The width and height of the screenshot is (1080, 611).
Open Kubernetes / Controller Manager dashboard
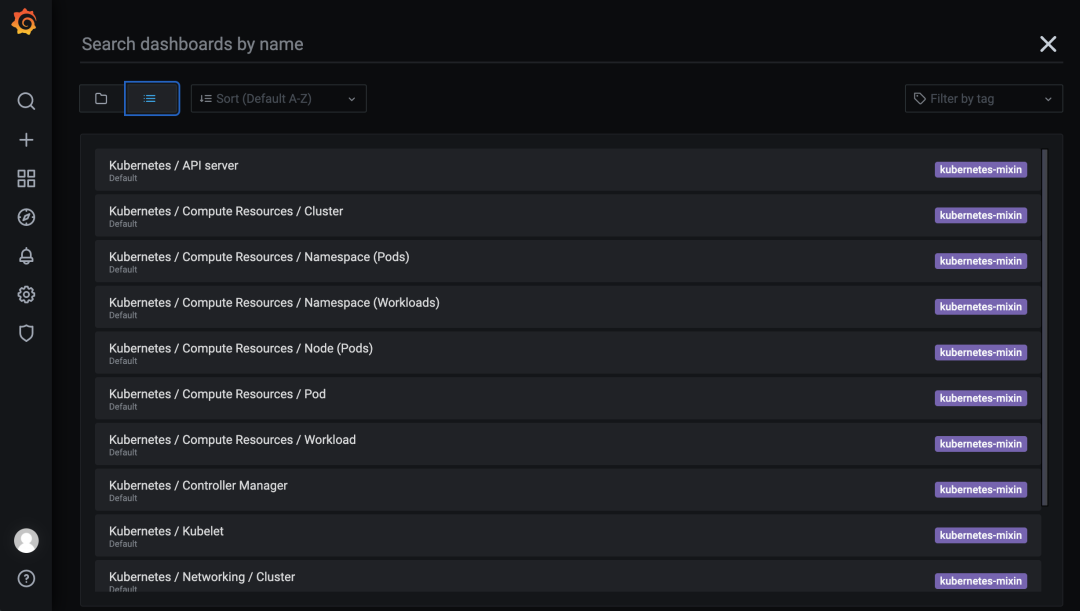(568, 490)
